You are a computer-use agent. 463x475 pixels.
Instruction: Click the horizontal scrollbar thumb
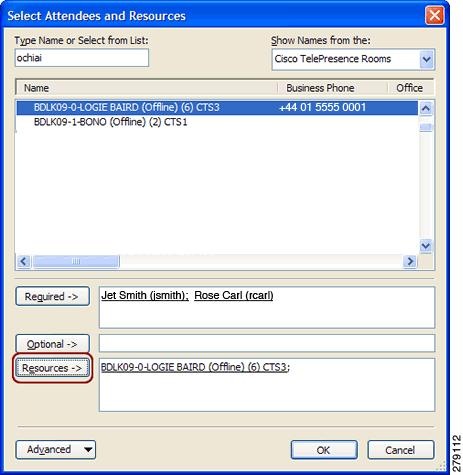pyautogui.click(x=76, y=261)
